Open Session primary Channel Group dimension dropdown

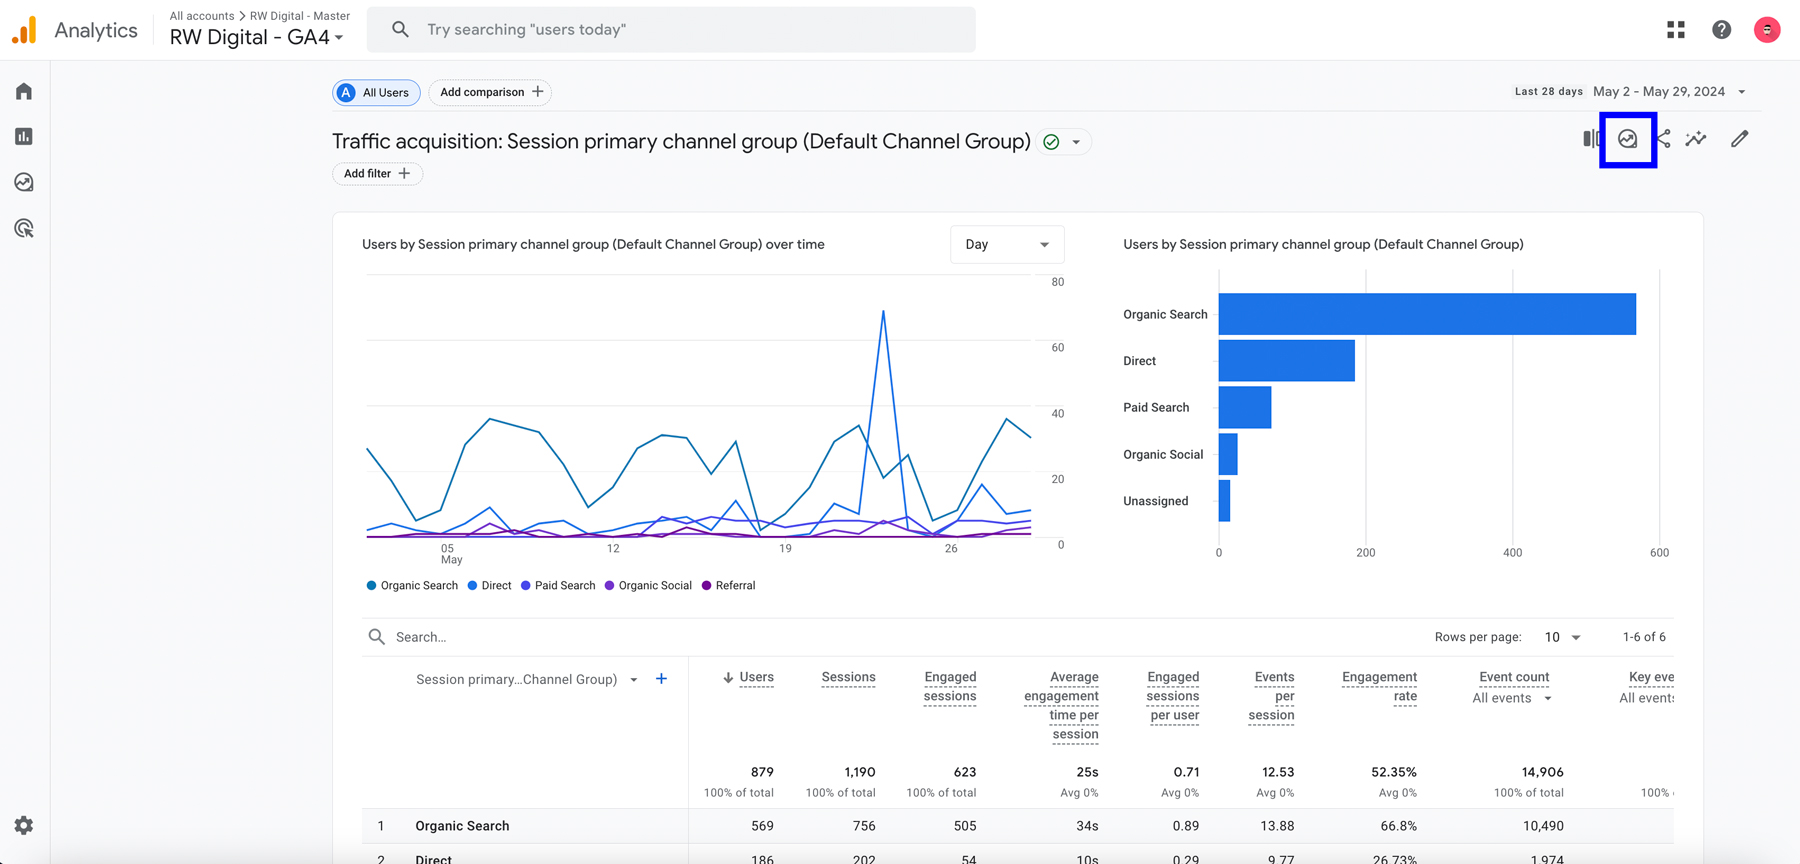527,680
